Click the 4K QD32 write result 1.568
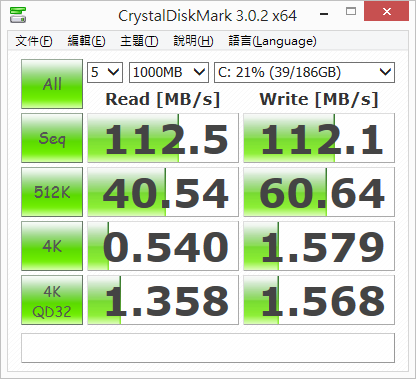 coord(319,300)
